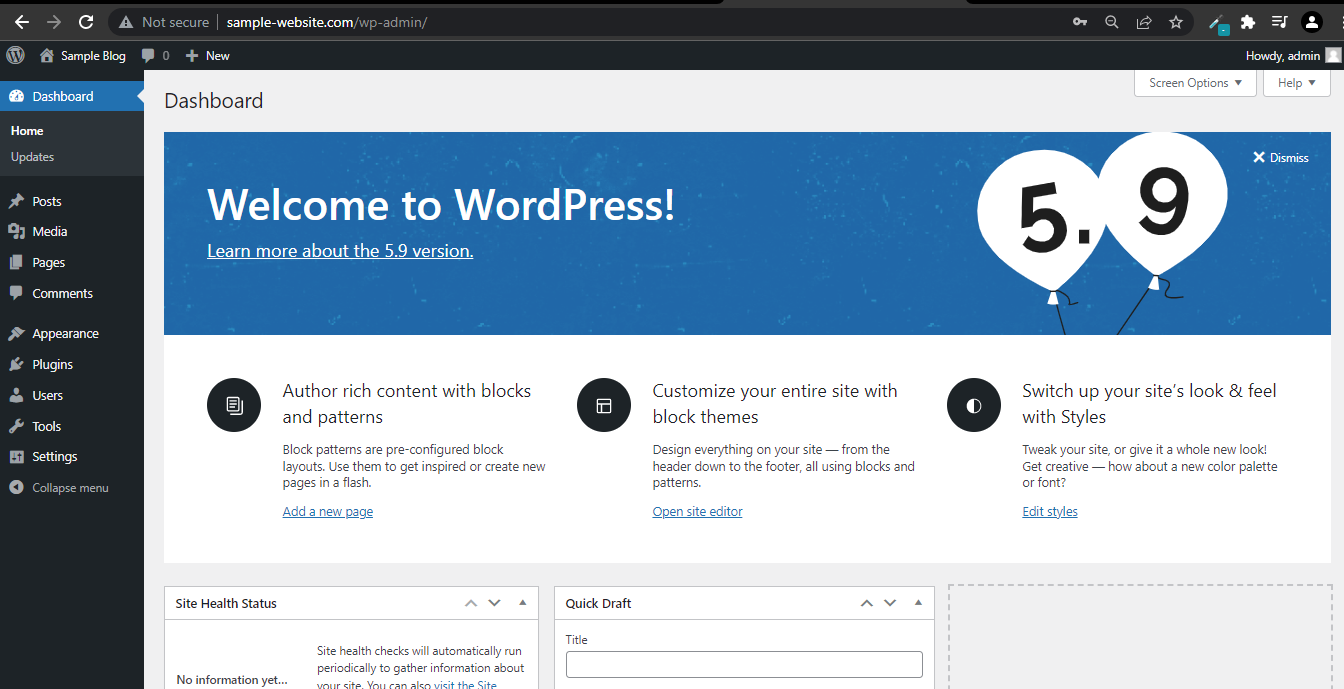The width and height of the screenshot is (1344, 689).
Task: Click the browser forward arrow
Action: [x=54, y=22]
